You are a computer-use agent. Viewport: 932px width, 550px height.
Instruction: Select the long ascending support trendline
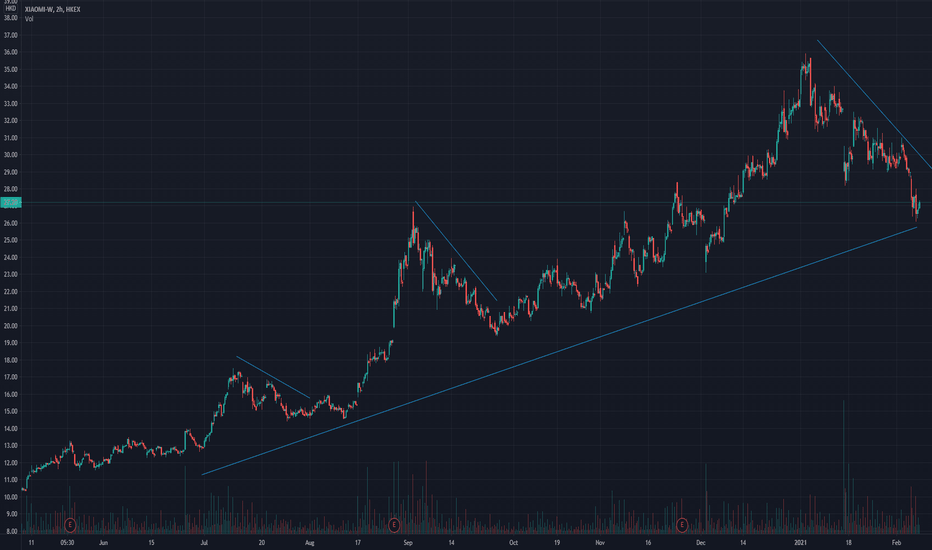tap(559, 351)
